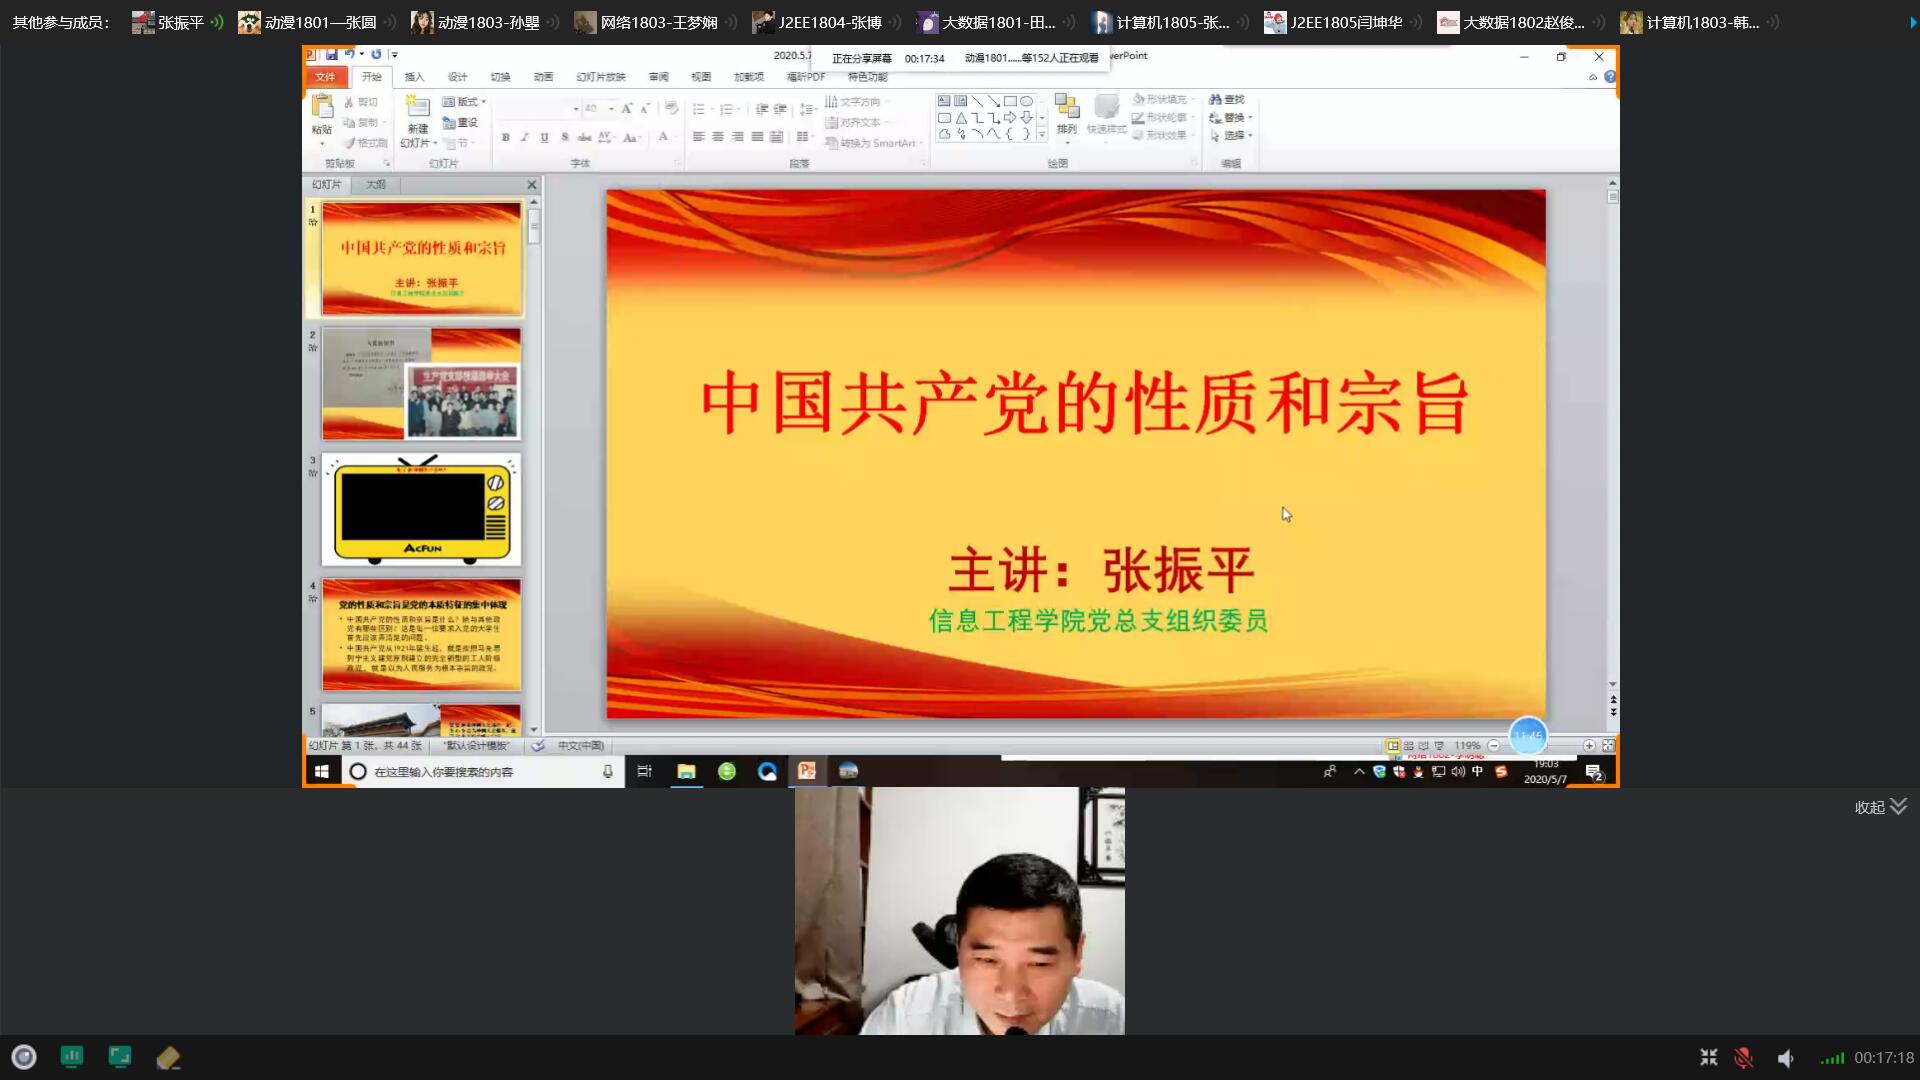The height and width of the screenshot is (1080, 1920).
Task: Click the camera icon in the bottom-left bar
Action: pos(23,1057)
